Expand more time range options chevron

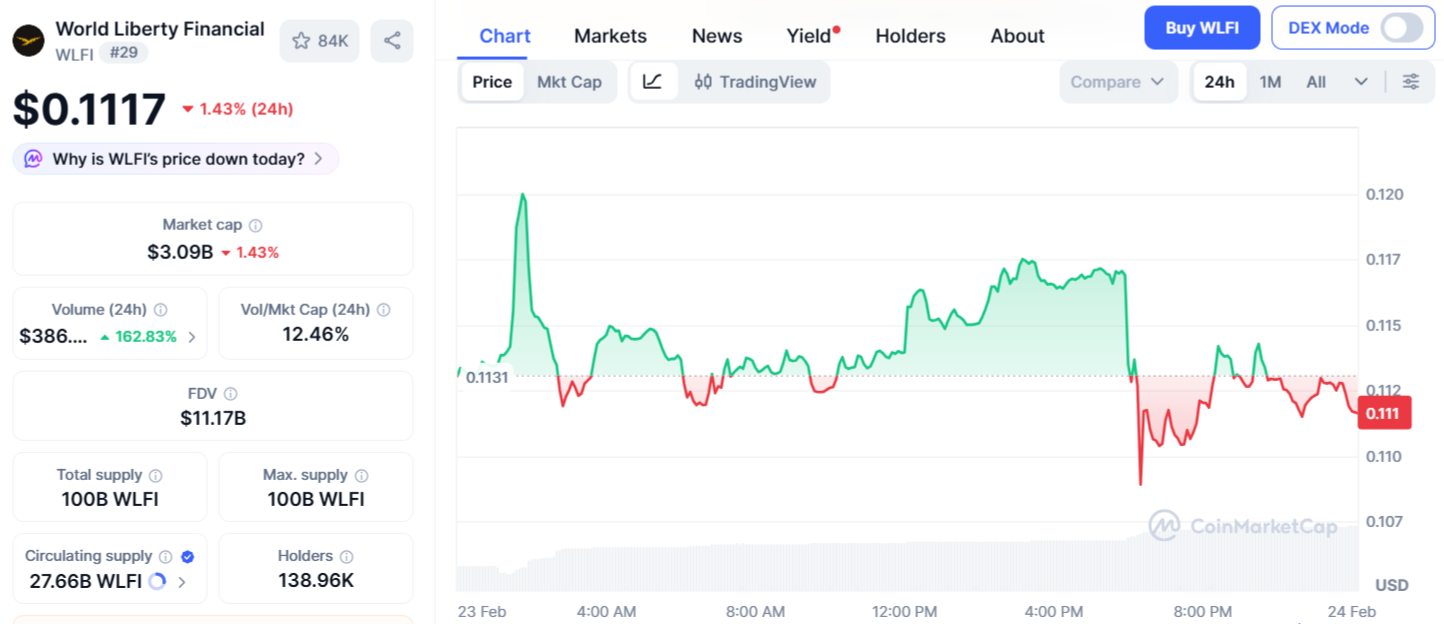1361,82
